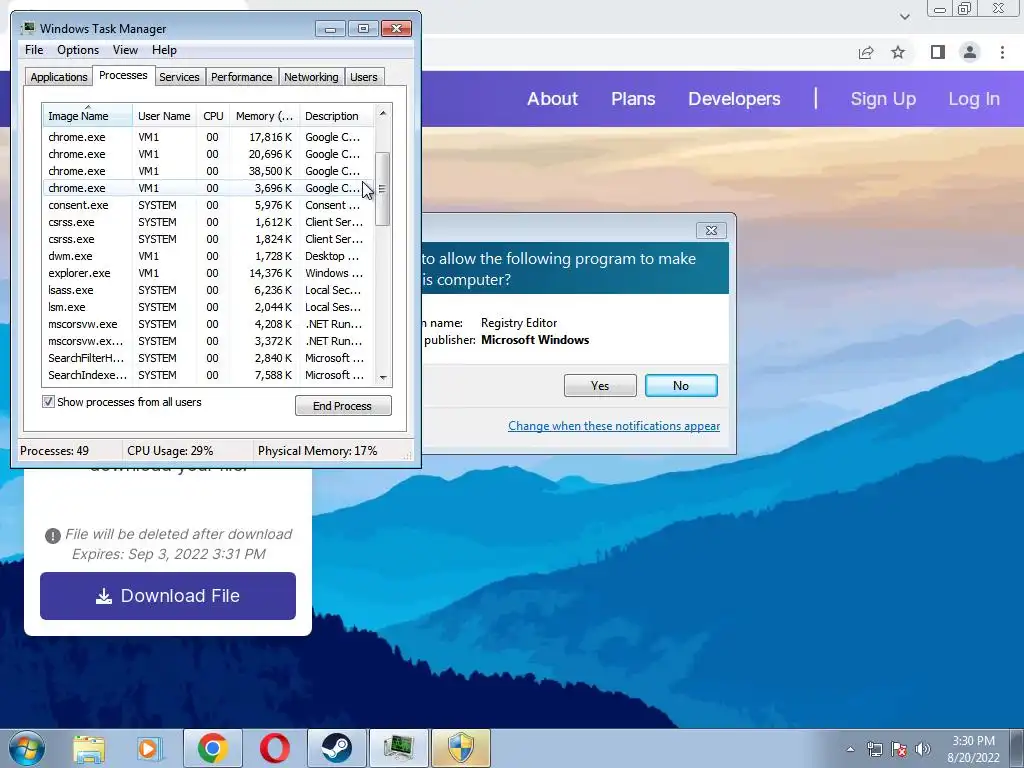Image resolution: width=1024 pixels, height=768 pixels.
Task: Open the volume speaker tray icon
Action: tap(922, 749)
